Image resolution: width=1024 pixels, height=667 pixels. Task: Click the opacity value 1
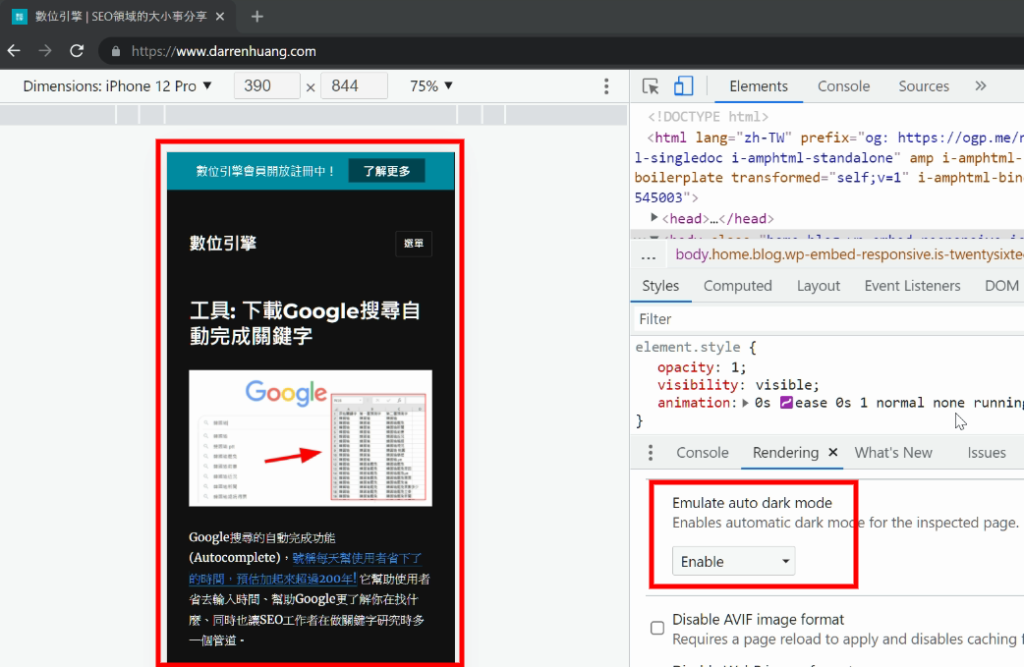(x=735, y=367)
